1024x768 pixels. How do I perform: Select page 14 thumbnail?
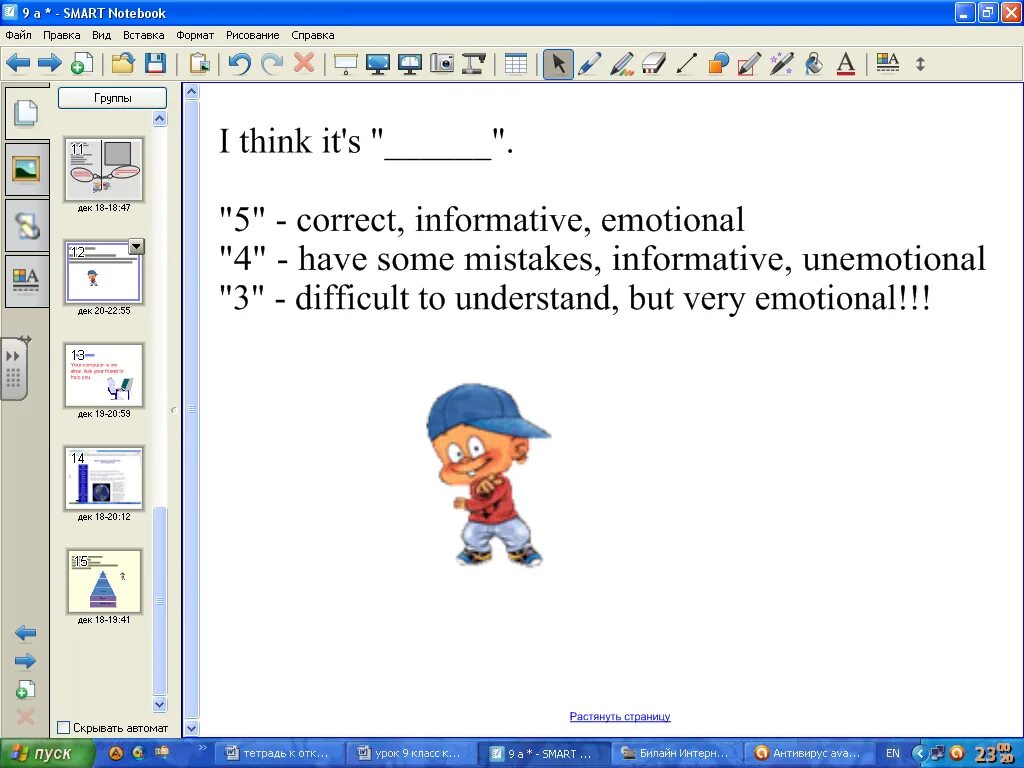click(104, 479)
